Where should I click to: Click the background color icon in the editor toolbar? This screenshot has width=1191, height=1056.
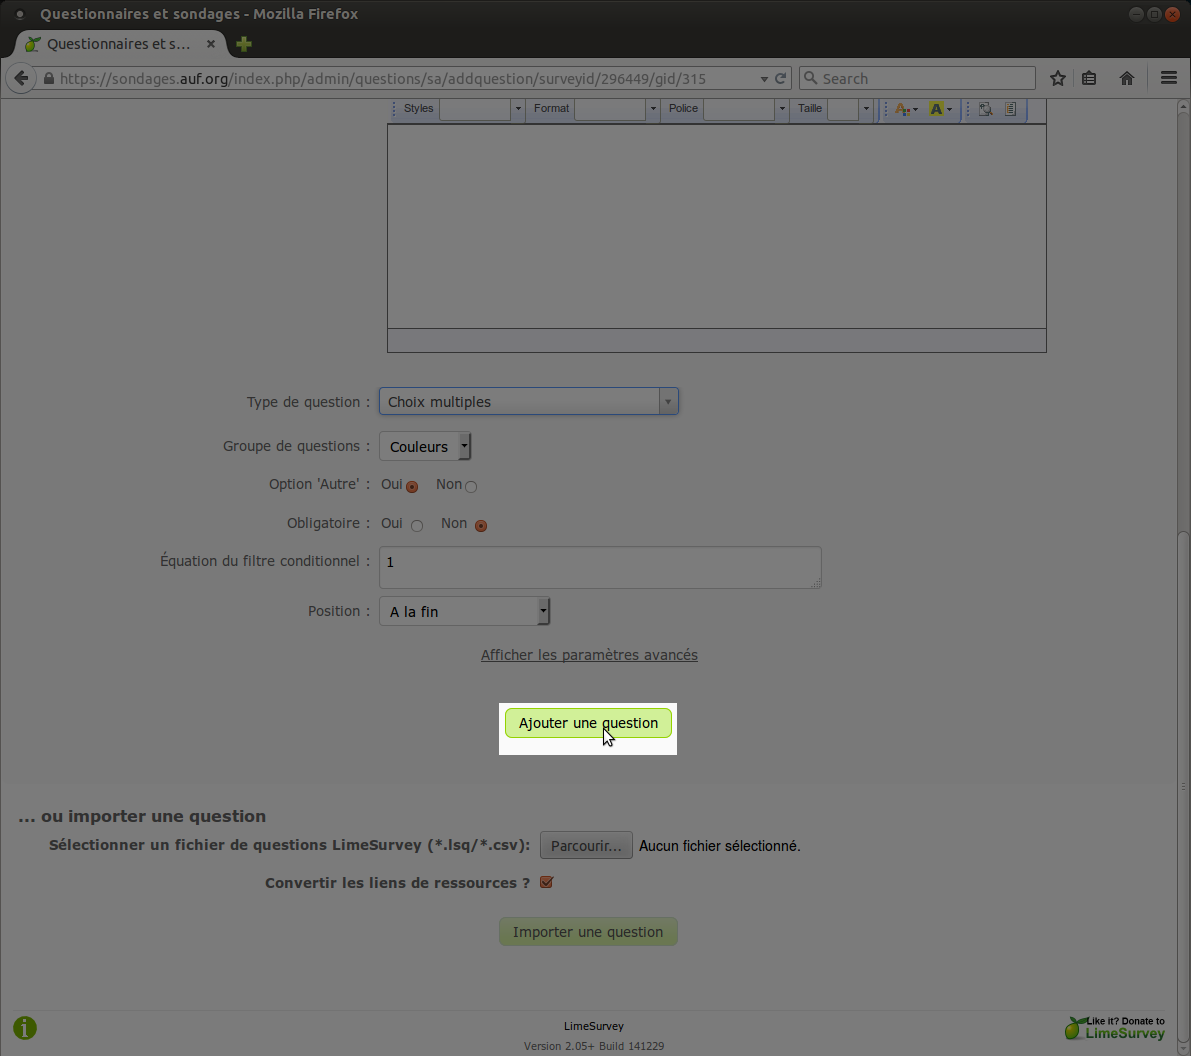tap(940, 109)
